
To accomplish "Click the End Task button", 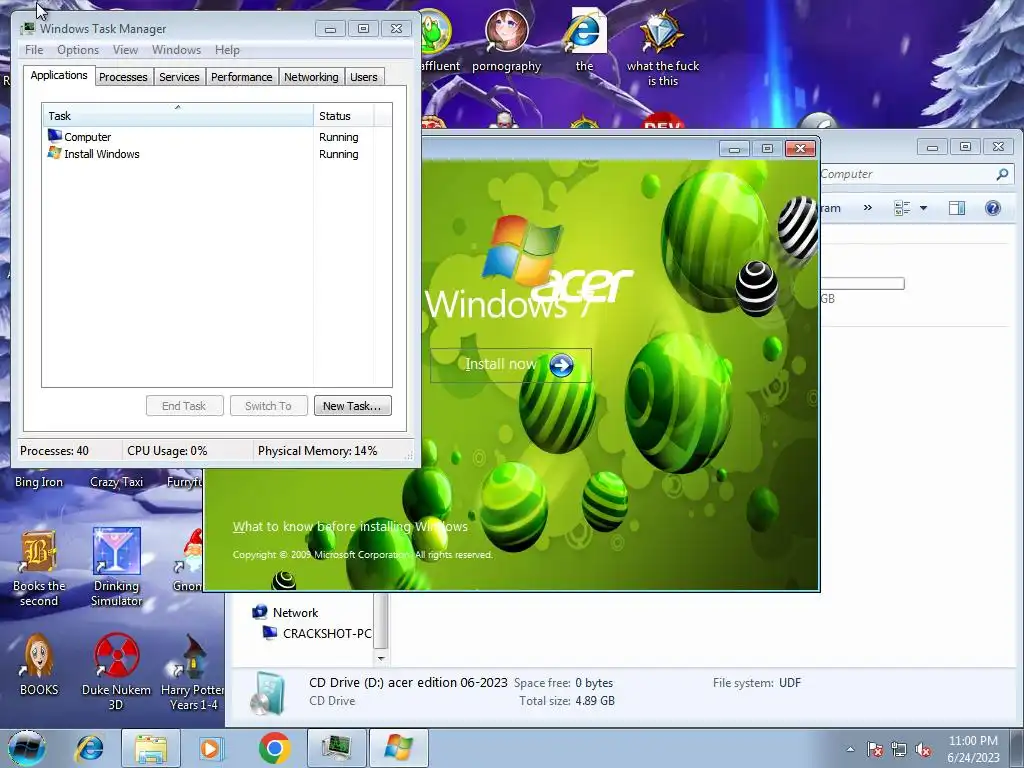I will click(184, 406).
